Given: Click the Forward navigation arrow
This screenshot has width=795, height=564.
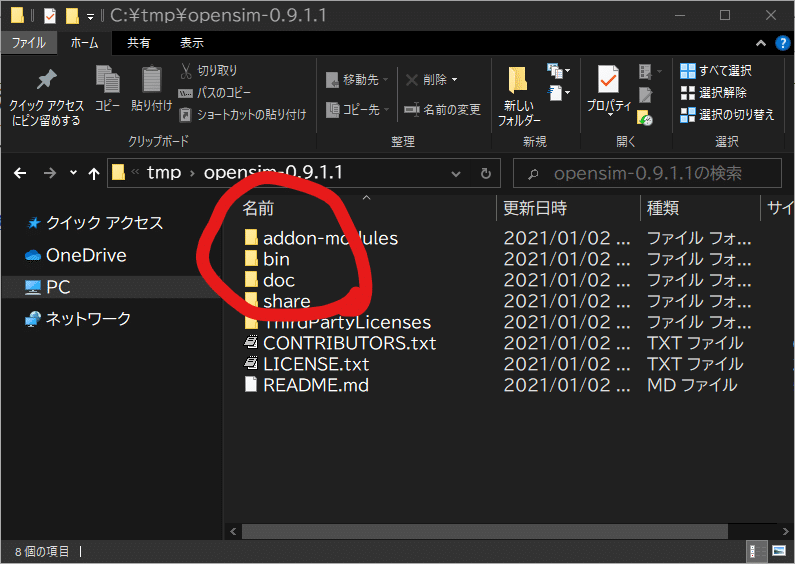Looking at the screenshot, I should click(x=50, y=173).
